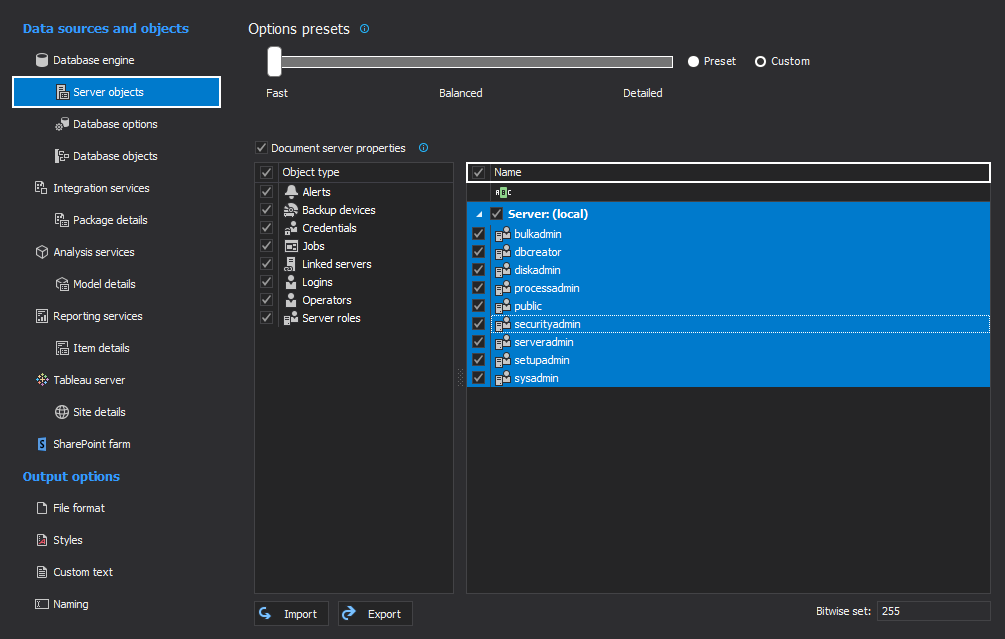
Task: Click the info icon beside Options presets
Action: coord(364,29)
